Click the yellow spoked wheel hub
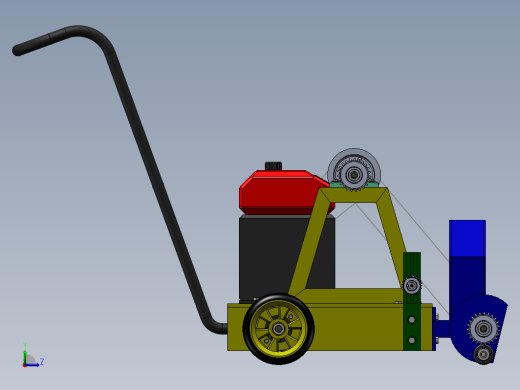 coord(279,329)
